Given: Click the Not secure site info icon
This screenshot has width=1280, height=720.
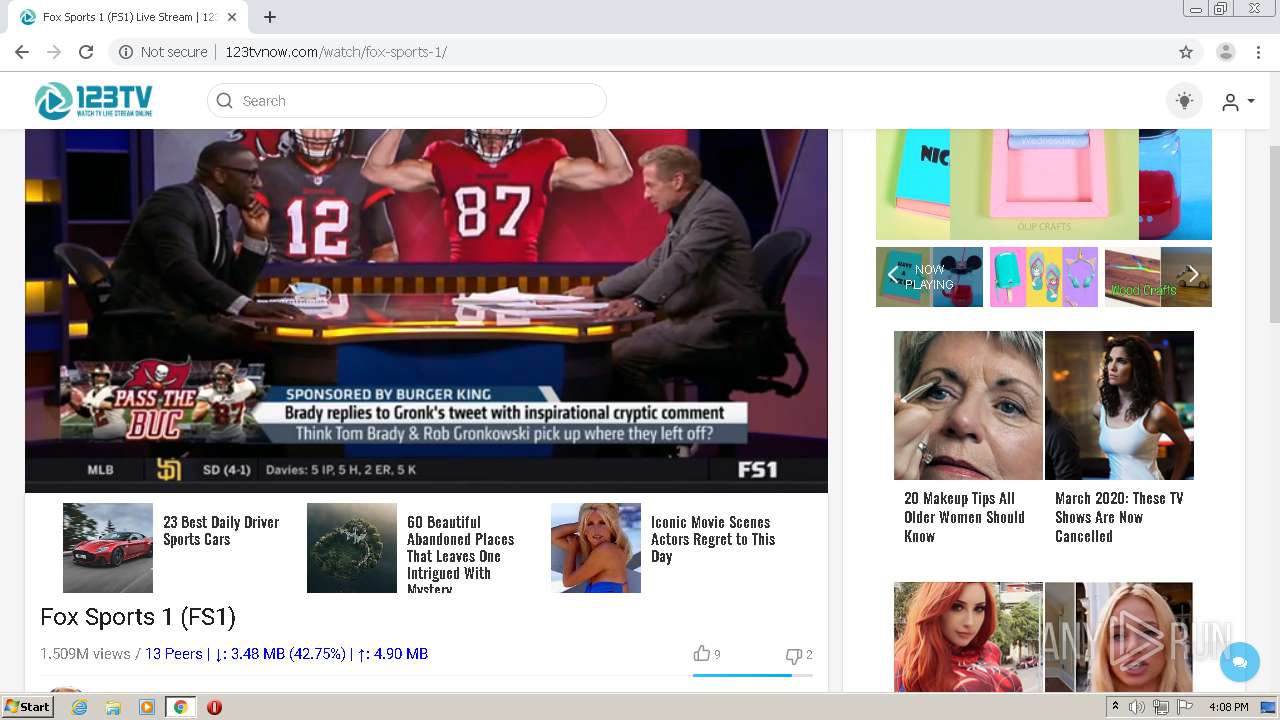Looking at the screenshot, I should (126, 52).
